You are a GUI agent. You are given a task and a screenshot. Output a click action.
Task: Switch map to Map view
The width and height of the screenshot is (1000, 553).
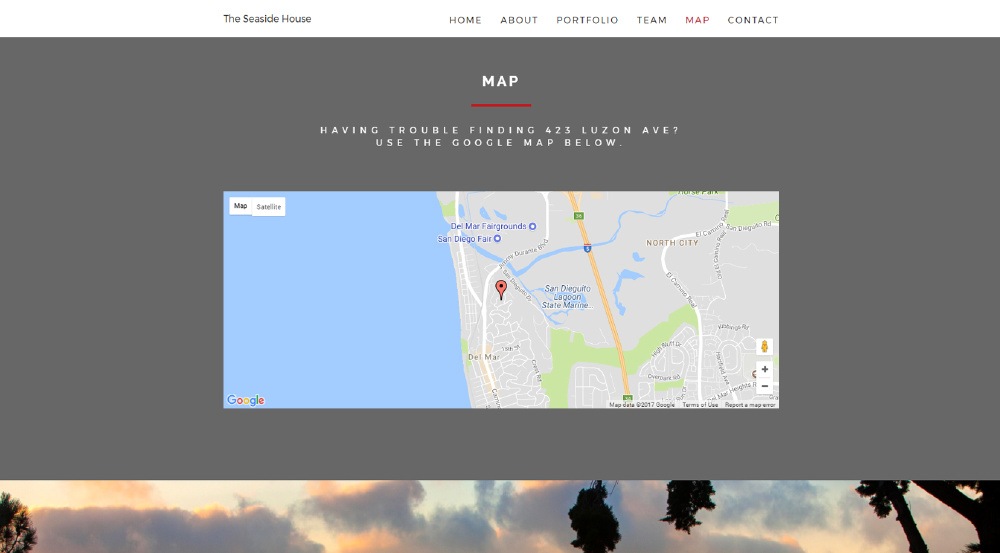(x=240, y=206)
